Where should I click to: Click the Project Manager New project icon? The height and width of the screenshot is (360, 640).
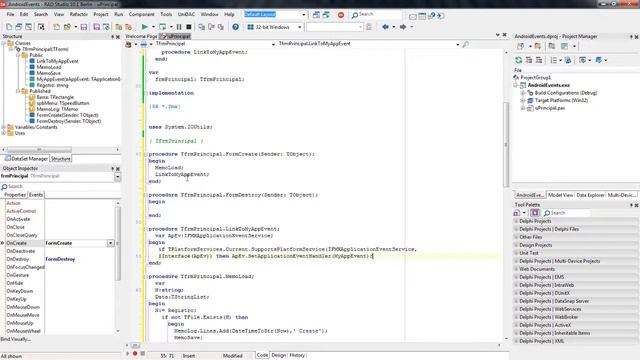coord(521,46)
